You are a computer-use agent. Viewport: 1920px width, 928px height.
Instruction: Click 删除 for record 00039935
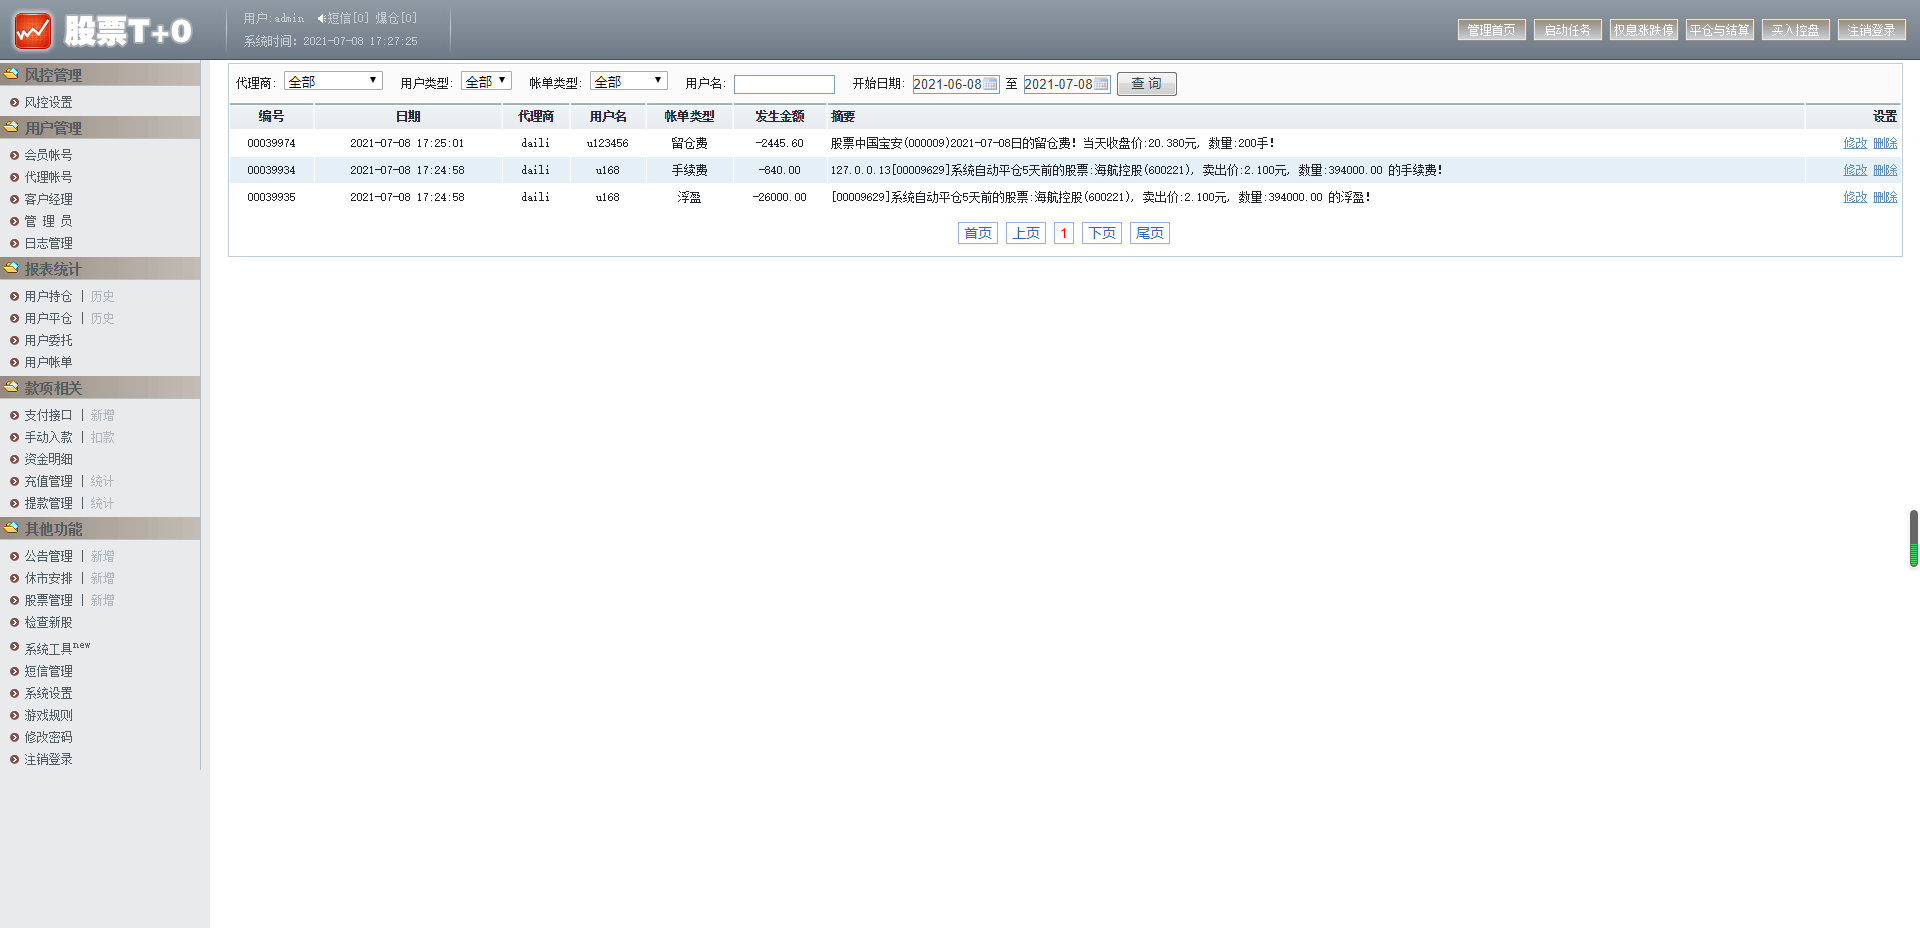click(x=1885, y=197)
